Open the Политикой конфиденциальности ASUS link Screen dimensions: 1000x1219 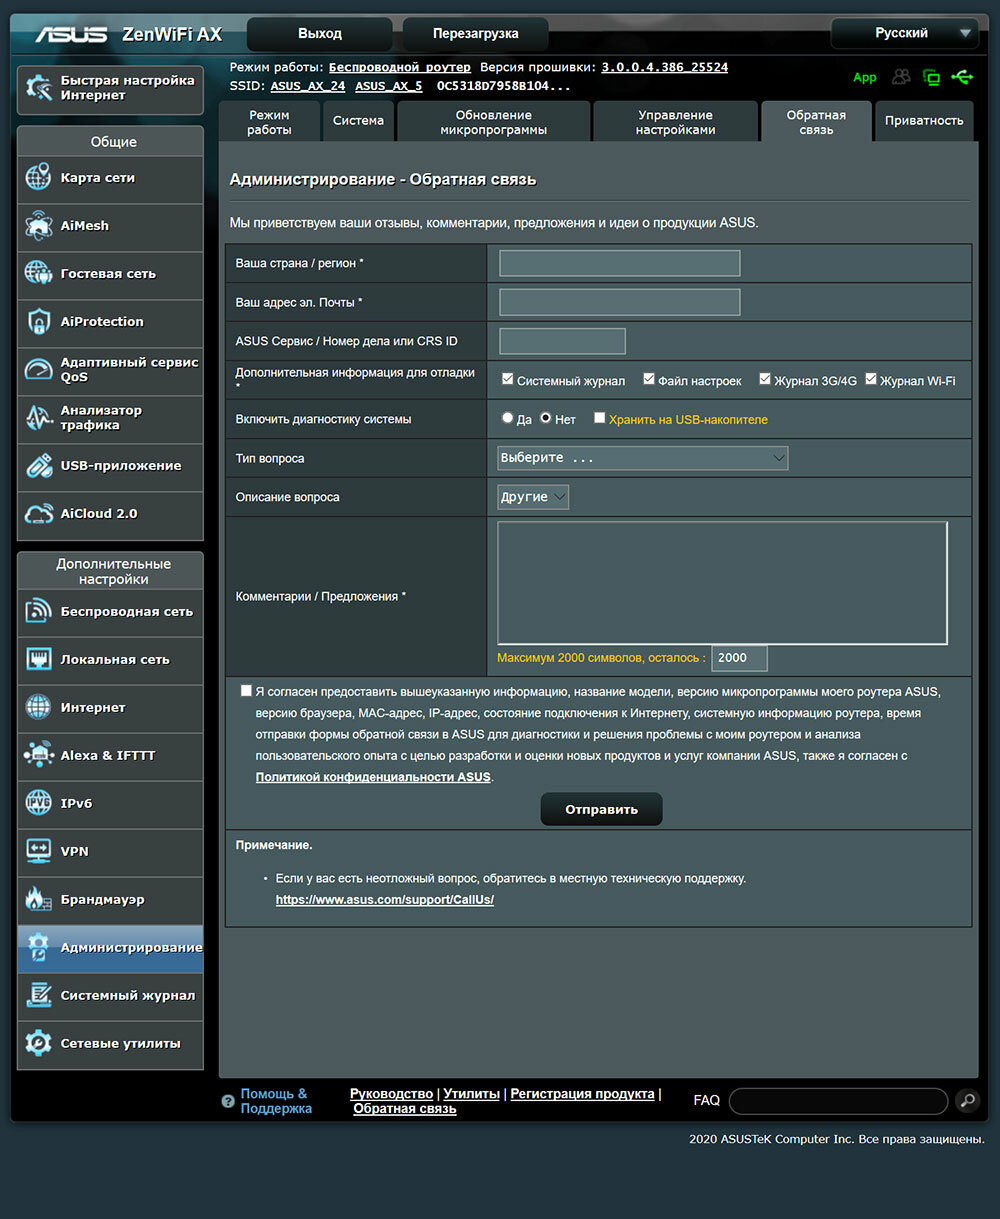(x=373, y=777)
